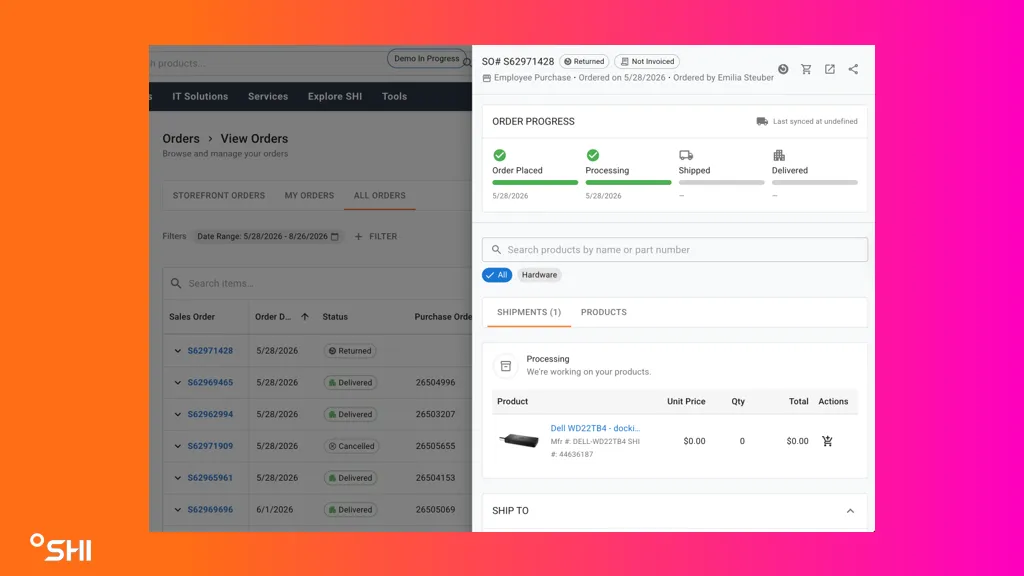Open the STOREFRONT ORDERS tab
The image size is (1024, 576).
coord(219,195)
